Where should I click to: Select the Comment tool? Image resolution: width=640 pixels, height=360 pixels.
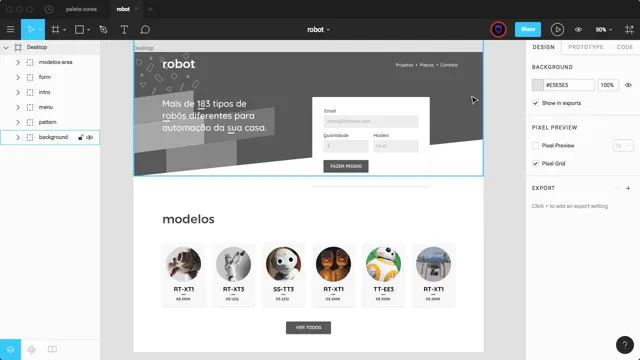(x=145, y=29)
